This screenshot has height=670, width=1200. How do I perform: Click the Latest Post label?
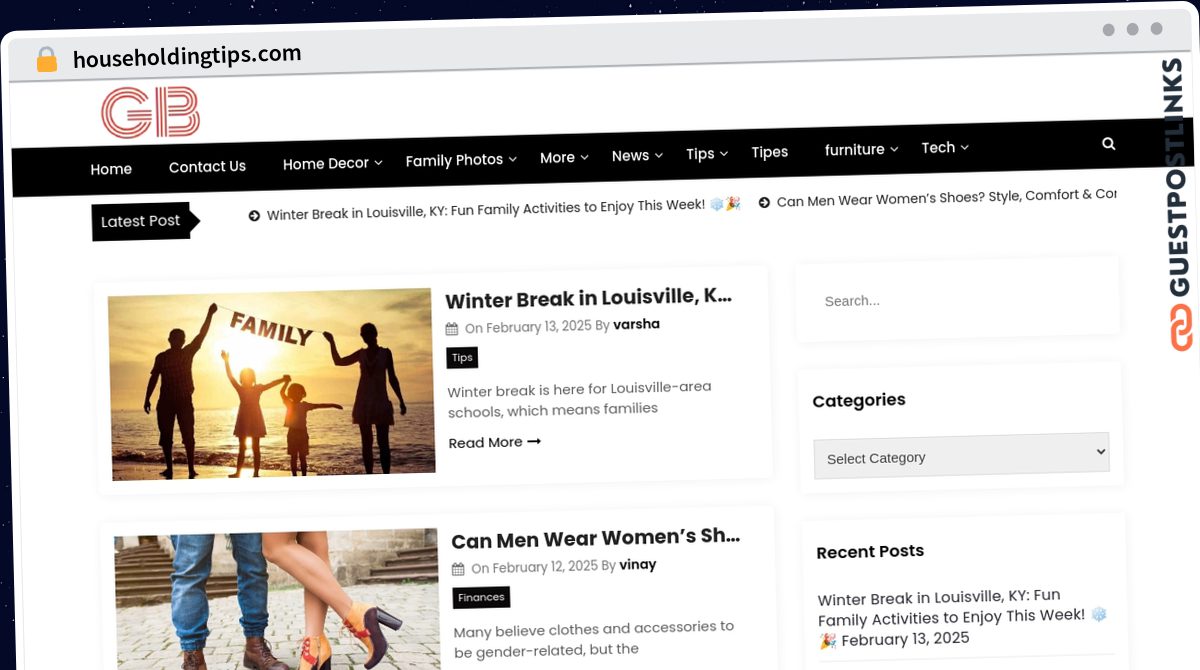[x=141, y=221]
